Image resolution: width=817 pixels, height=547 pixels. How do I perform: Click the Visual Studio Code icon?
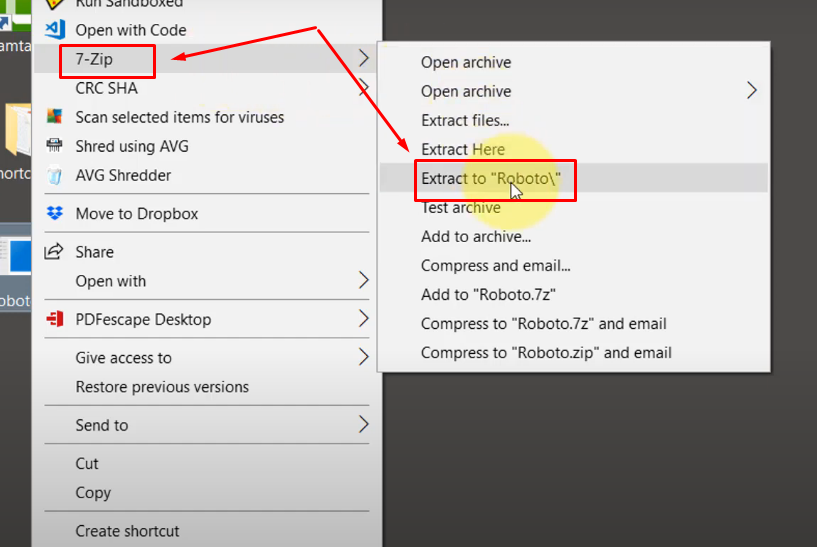(x=55, y=30)
